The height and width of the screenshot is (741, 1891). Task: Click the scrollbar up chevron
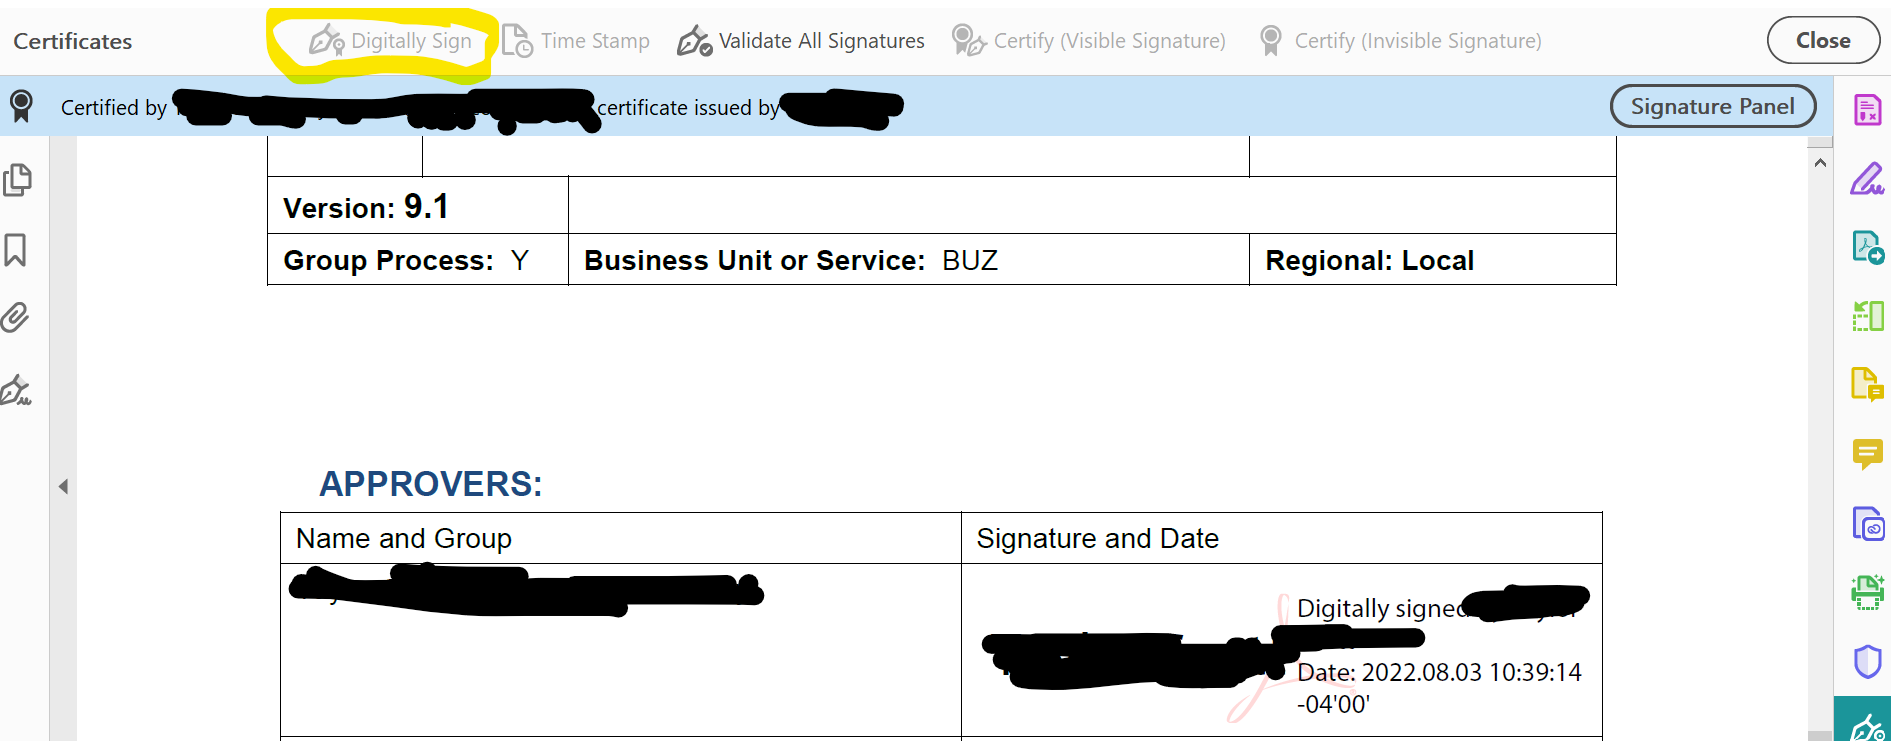point(1820,160)
